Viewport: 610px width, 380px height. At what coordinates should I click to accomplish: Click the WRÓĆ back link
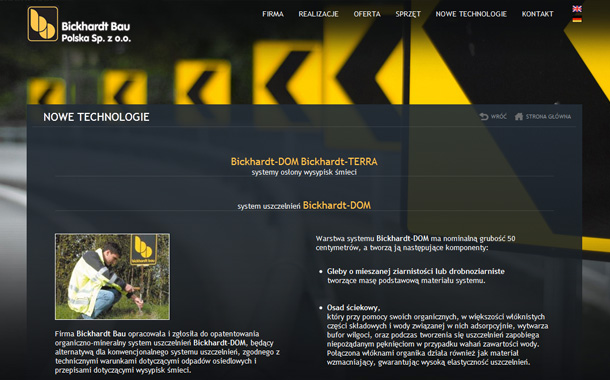499,116
